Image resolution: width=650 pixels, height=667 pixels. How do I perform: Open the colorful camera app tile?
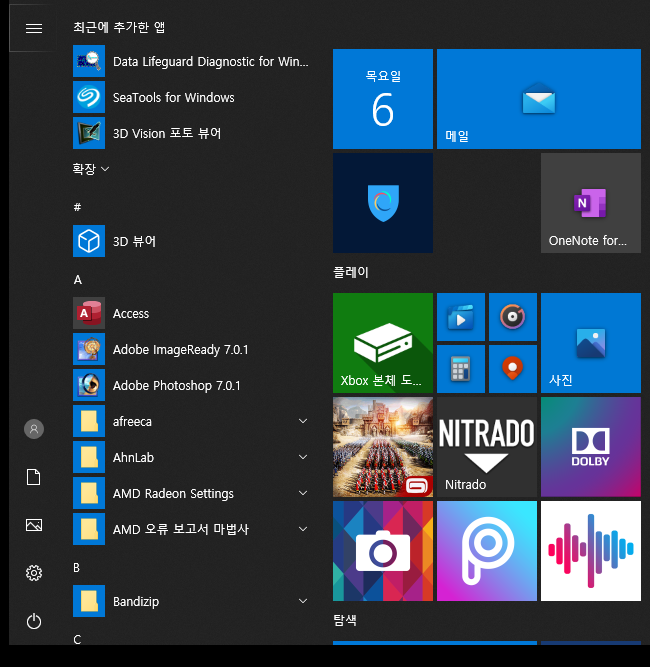point(383,551)
